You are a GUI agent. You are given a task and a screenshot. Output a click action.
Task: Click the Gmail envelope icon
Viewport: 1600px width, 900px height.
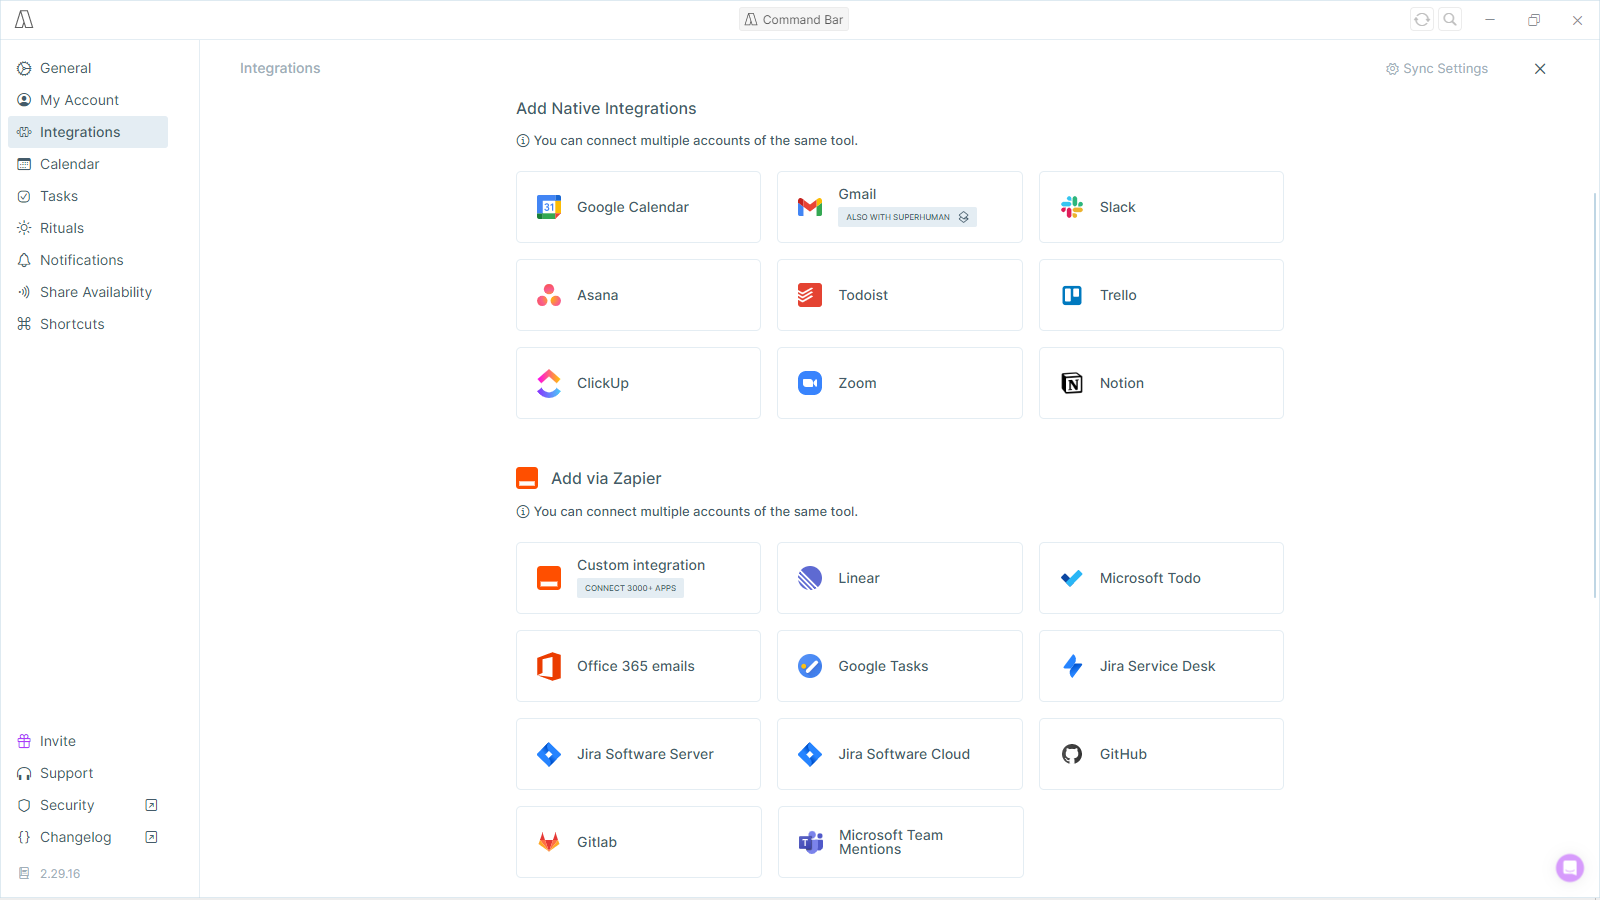(x=810, y=207)
